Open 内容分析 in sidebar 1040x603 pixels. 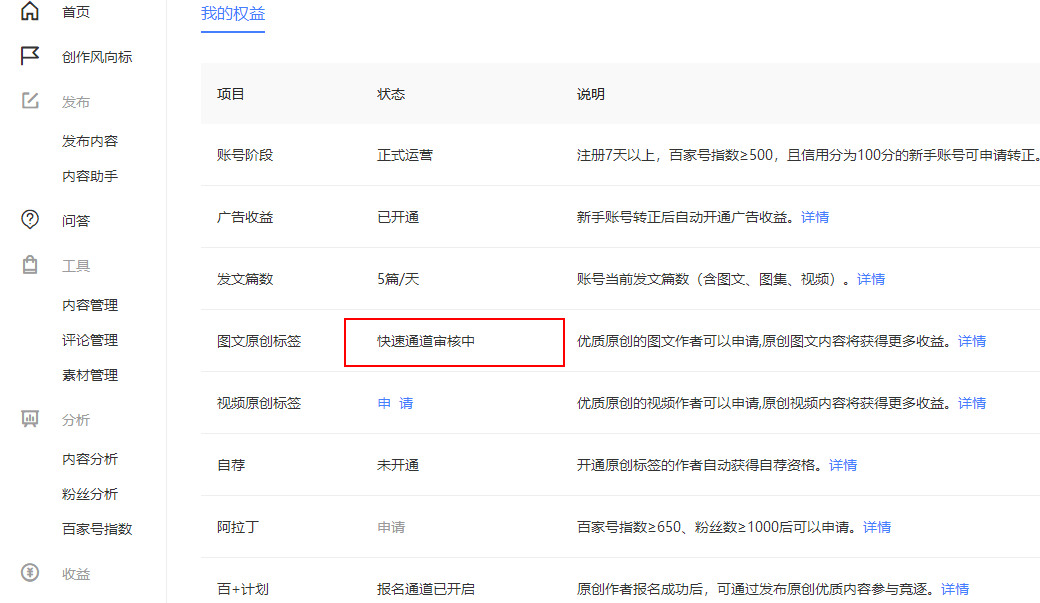pos(90,459)
